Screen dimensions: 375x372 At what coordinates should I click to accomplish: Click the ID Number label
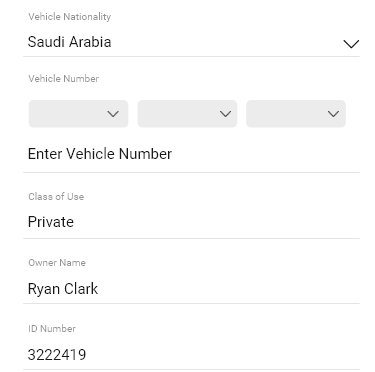[x=52, y=329]
